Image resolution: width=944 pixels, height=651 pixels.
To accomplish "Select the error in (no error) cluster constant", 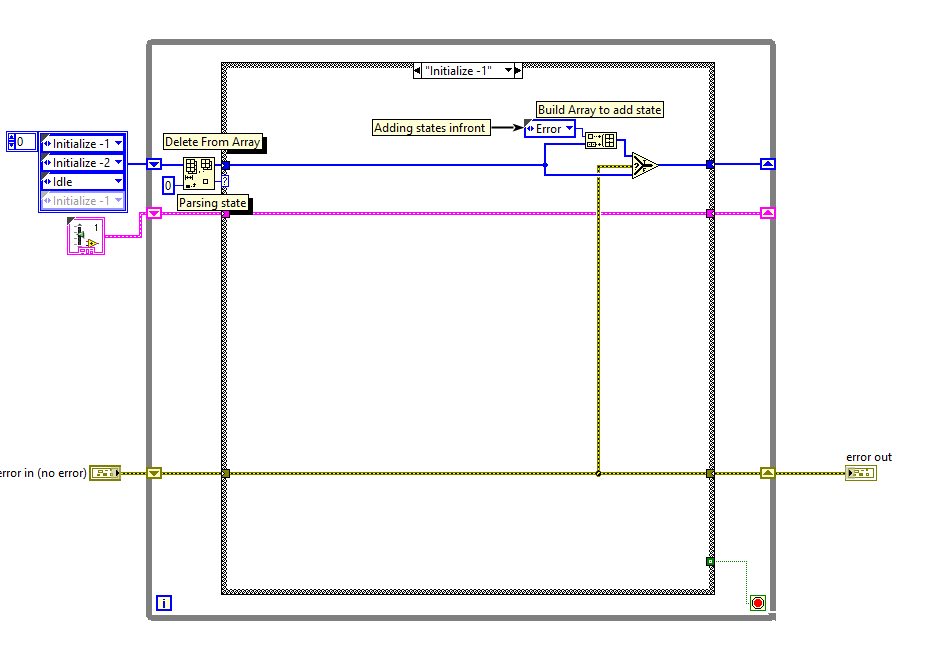I will coord(105,472).
